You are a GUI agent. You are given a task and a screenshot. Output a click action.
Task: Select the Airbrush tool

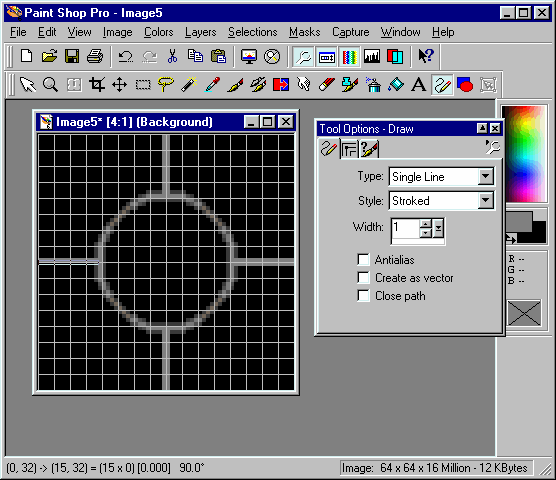click(x=373, y=85)
